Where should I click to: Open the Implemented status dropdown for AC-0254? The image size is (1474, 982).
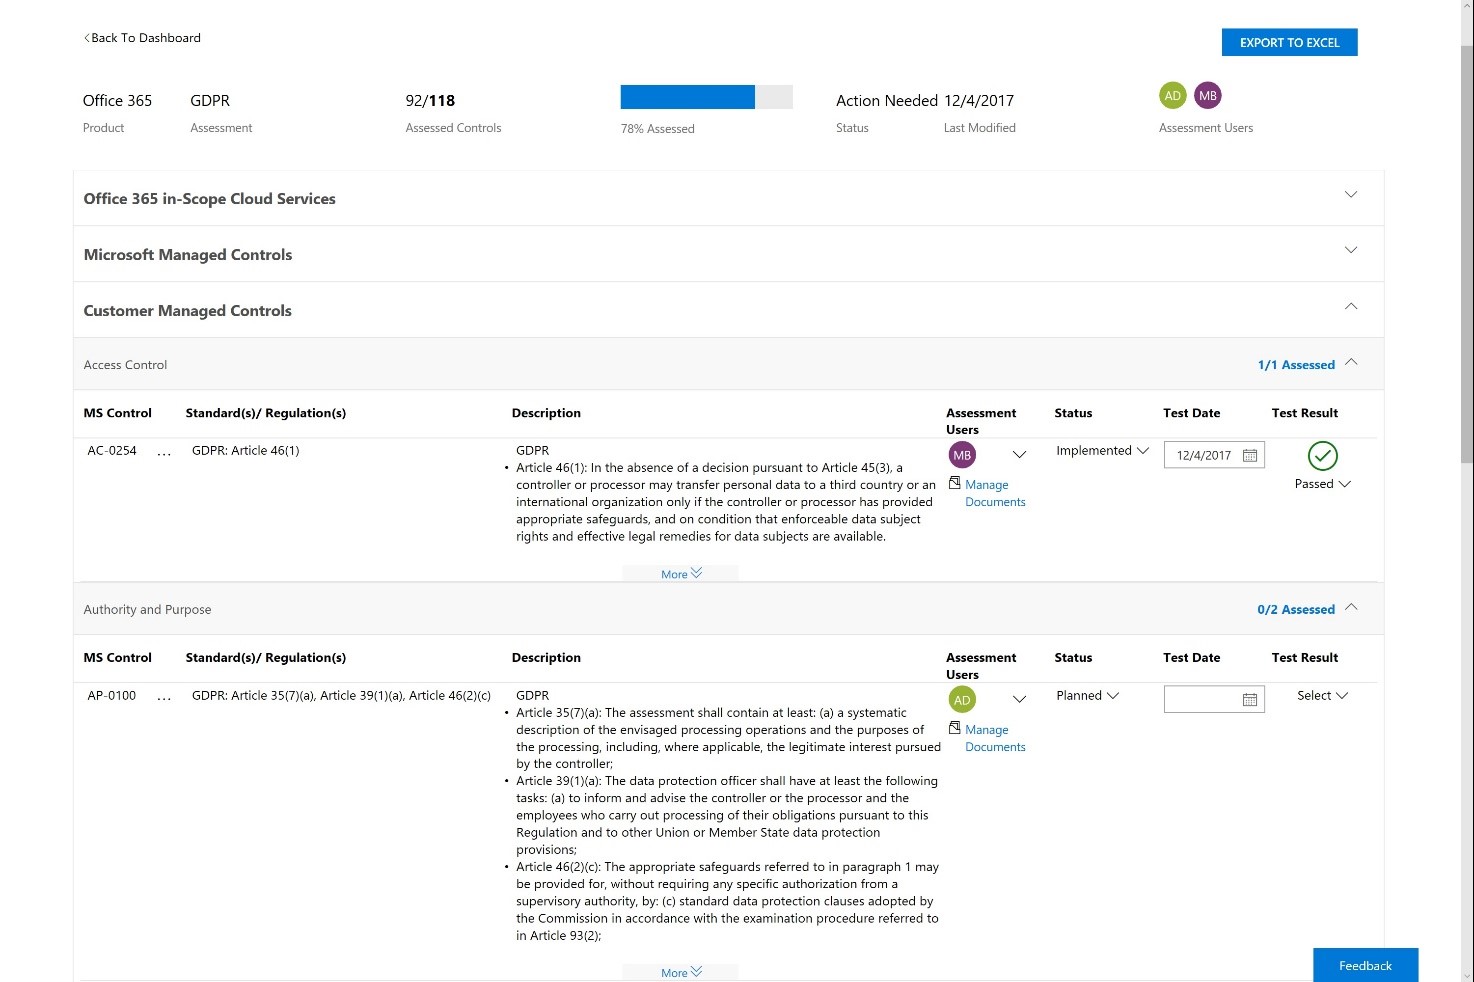(x=1100, y=451)
